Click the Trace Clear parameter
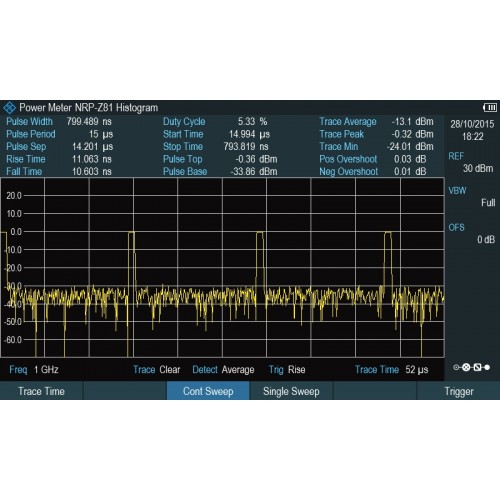Viewport: 500px width, 500px height. (157, 370)
